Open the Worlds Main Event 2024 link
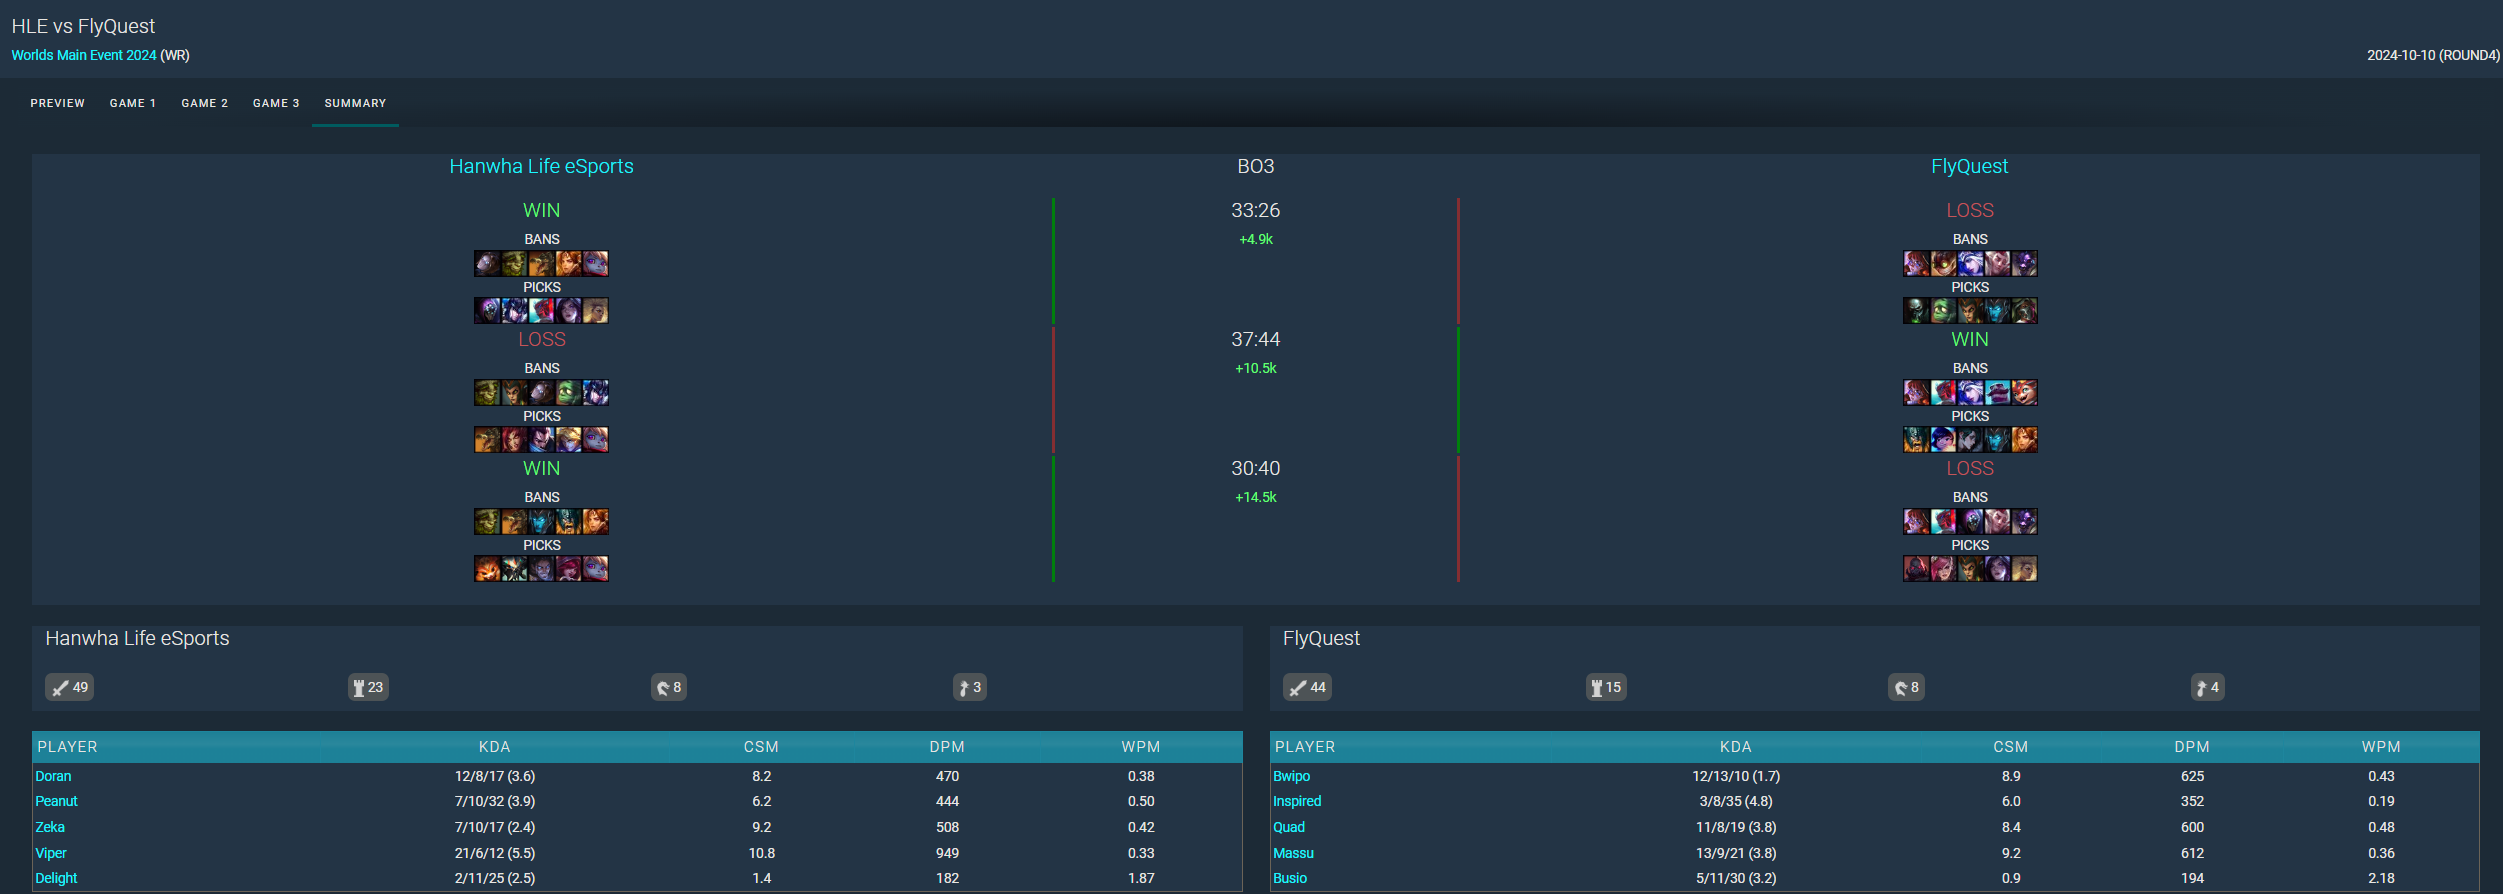Viewport: 2503px width, 894px height. [84, 55]
